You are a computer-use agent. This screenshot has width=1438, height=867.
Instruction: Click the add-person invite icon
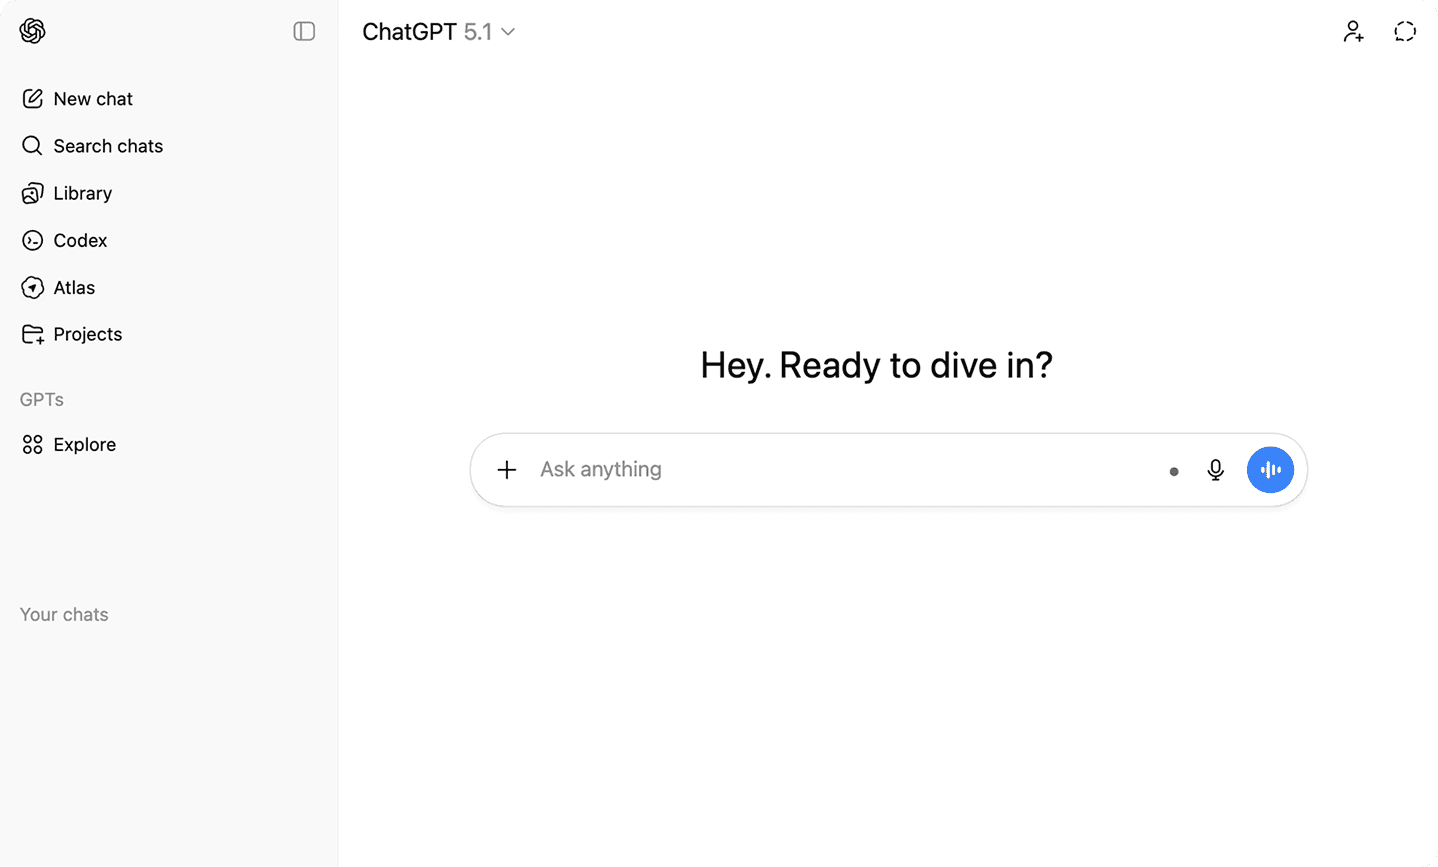1353,32
